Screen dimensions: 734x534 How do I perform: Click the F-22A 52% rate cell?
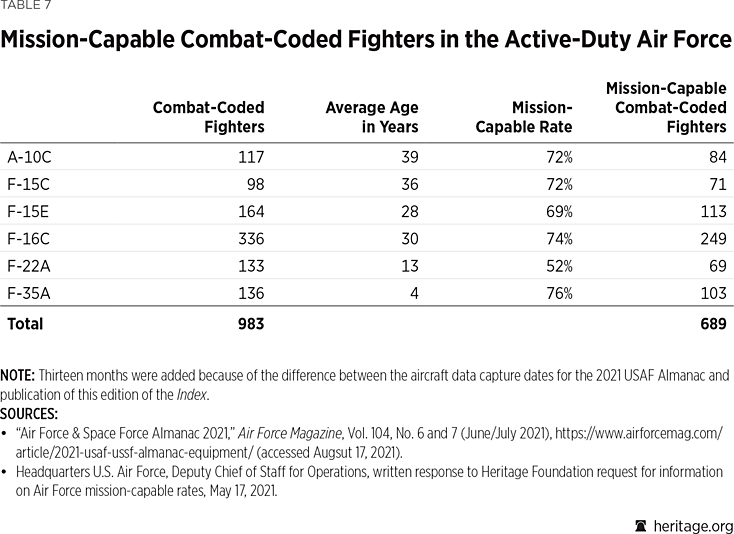558,266
